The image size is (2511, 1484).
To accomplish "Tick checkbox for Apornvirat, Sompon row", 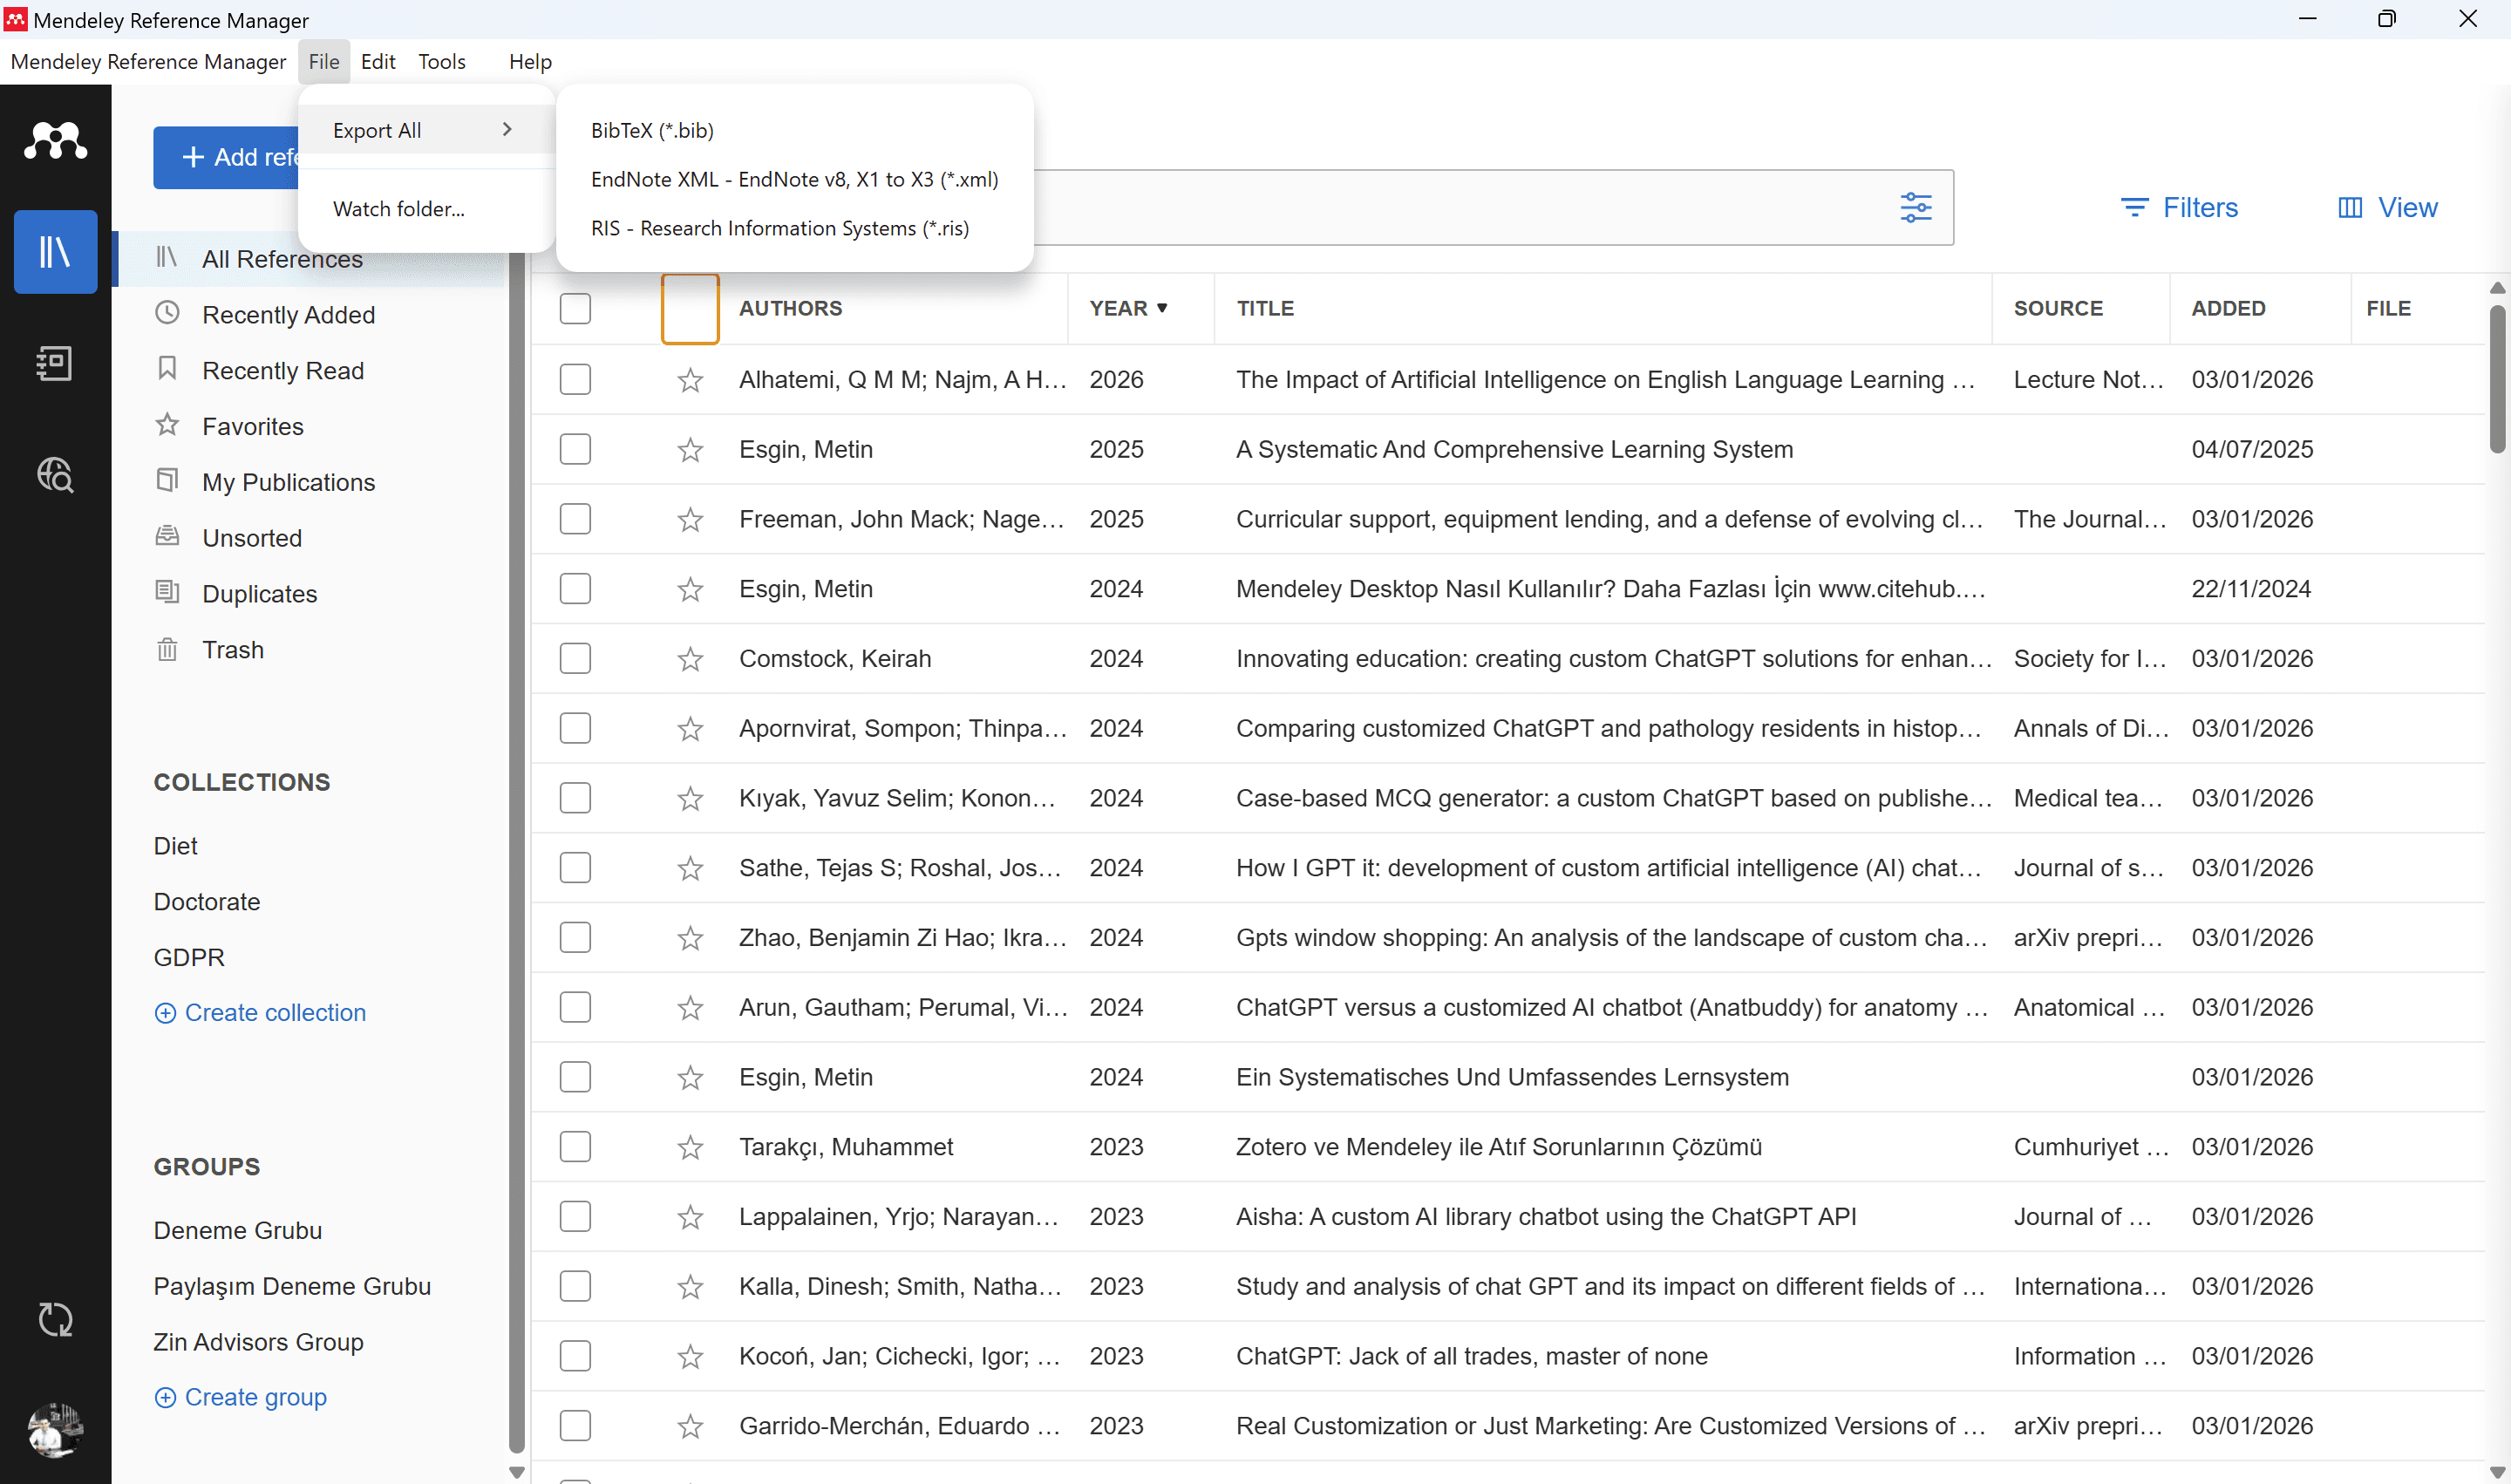I will coord(575,728).
